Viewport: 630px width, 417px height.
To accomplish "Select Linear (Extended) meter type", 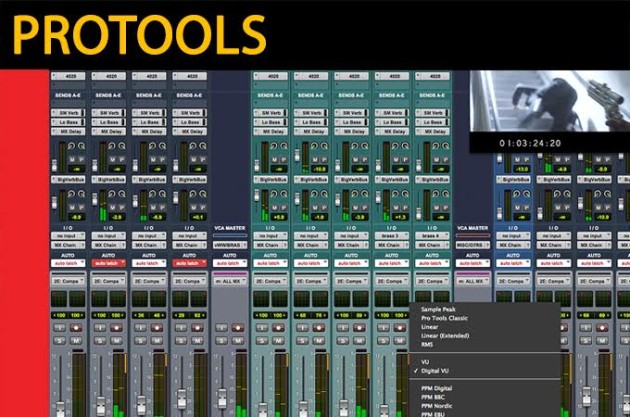I will pyautogui.click(x=445, y=335).
